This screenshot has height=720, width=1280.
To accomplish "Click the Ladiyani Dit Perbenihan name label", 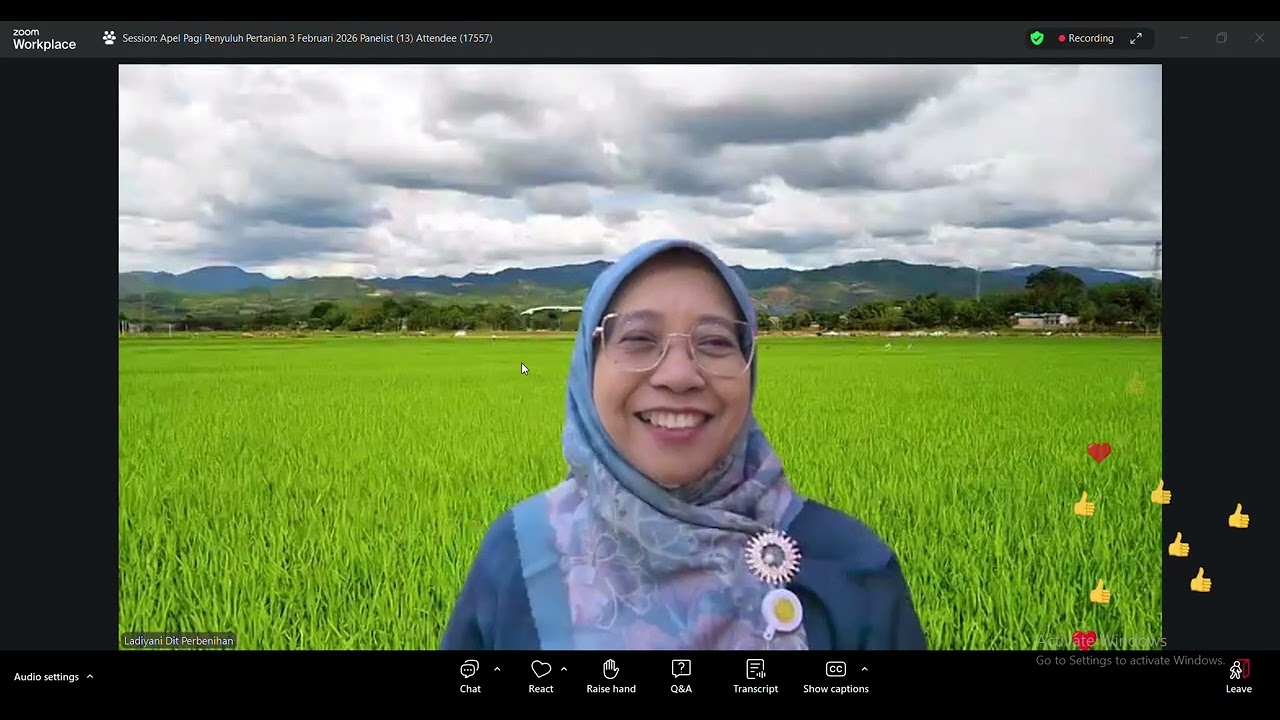I will [178, 641].
